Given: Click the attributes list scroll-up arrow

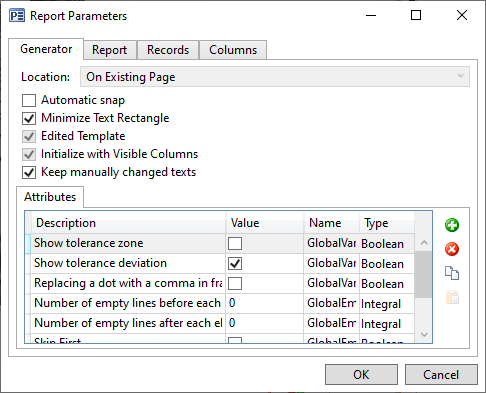Looking at the screenshot, I should coord(424,243).
